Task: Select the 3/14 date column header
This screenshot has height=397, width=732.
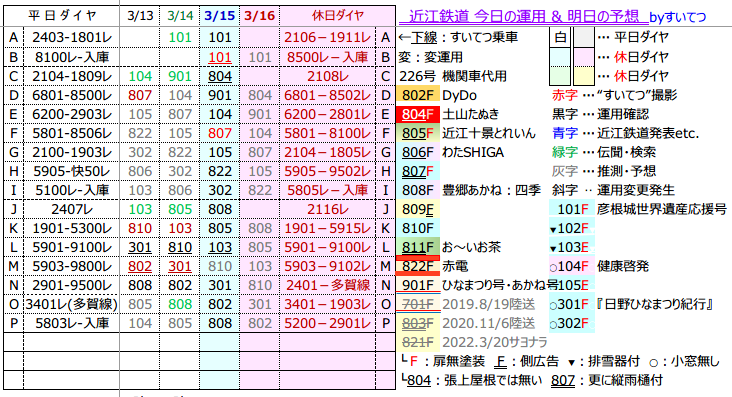Action: [180, 16]
